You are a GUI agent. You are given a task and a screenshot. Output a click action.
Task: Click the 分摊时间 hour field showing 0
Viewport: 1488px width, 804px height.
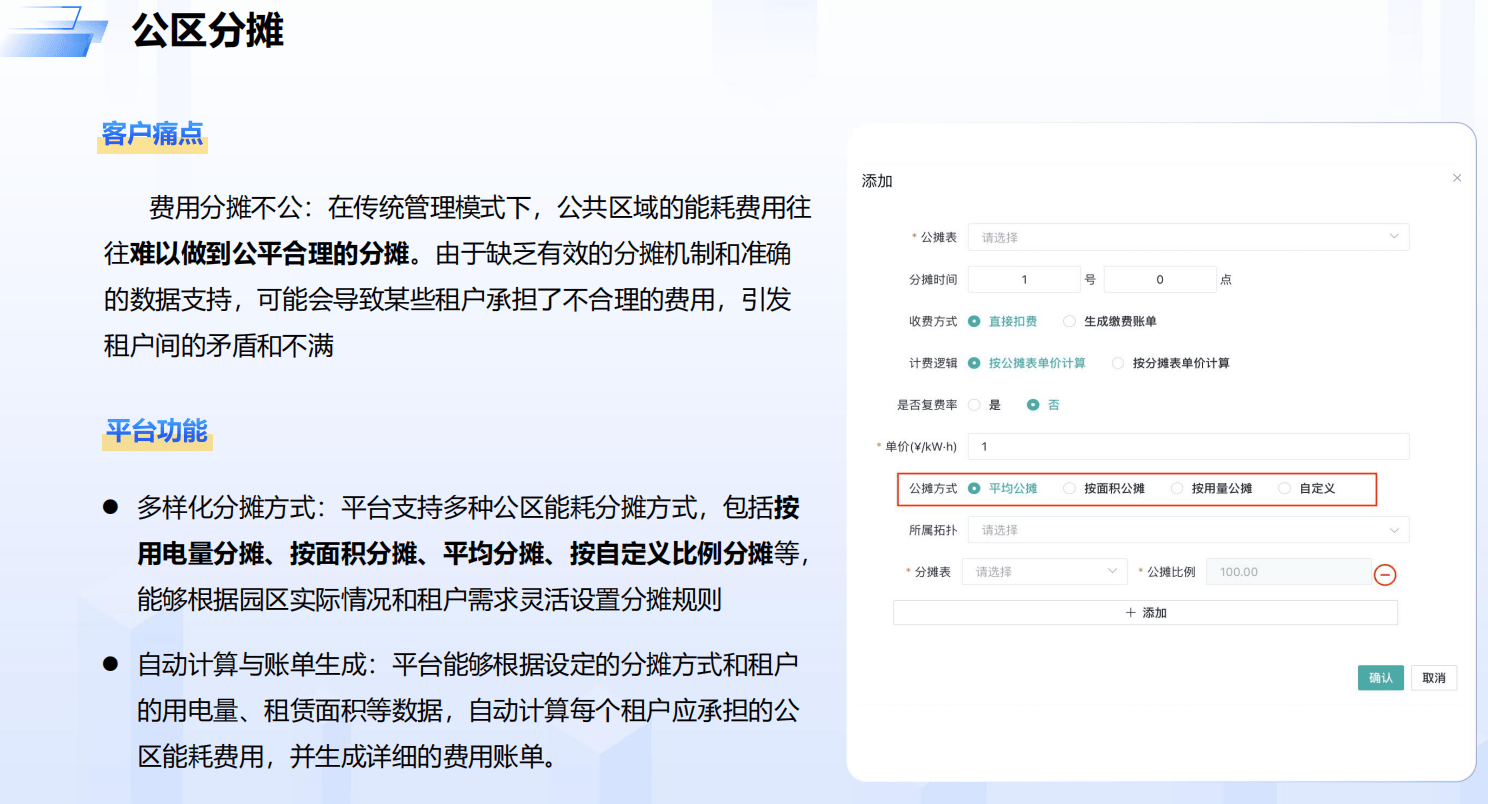[x=1160, y=279]
